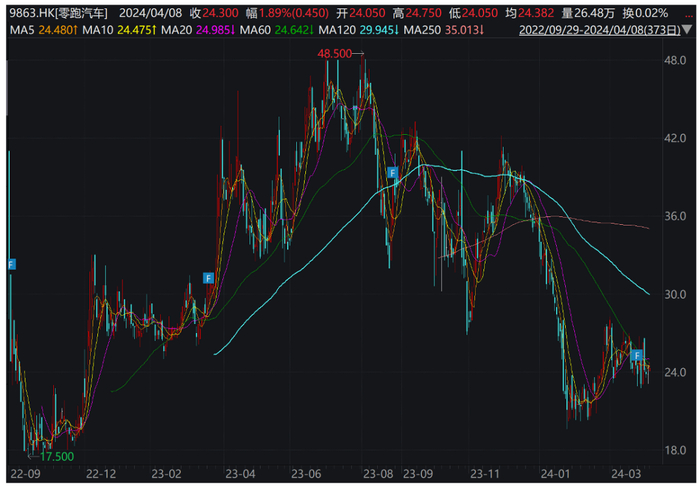
Task: Click the 2022/09/29-2024/04/08(373日) date range
Action: point(600,30)
